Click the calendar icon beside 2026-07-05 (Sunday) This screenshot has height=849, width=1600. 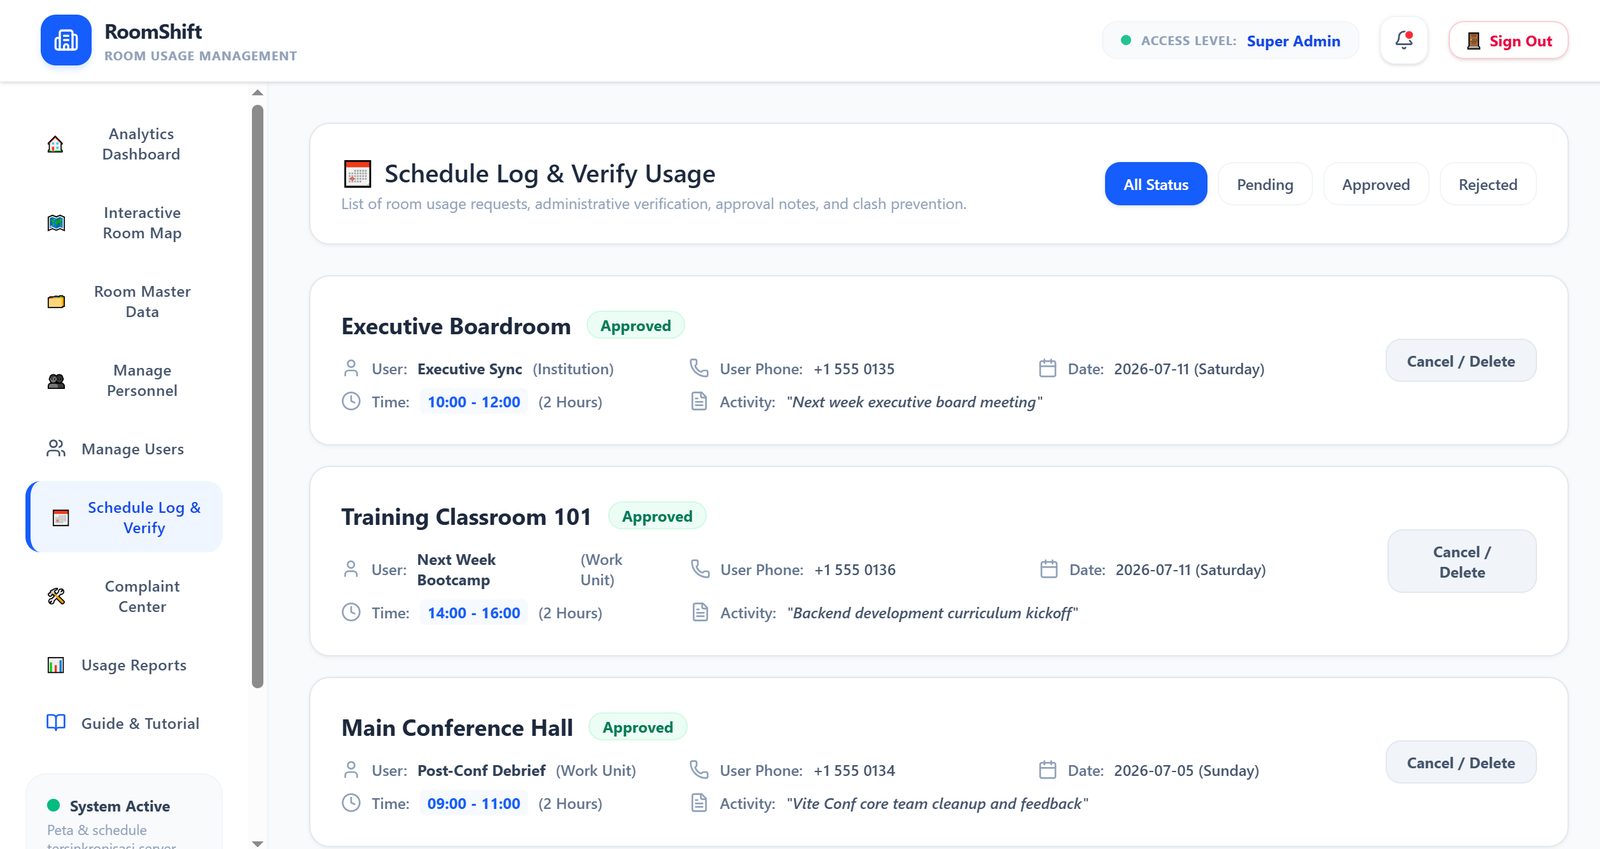point(1048,770)
